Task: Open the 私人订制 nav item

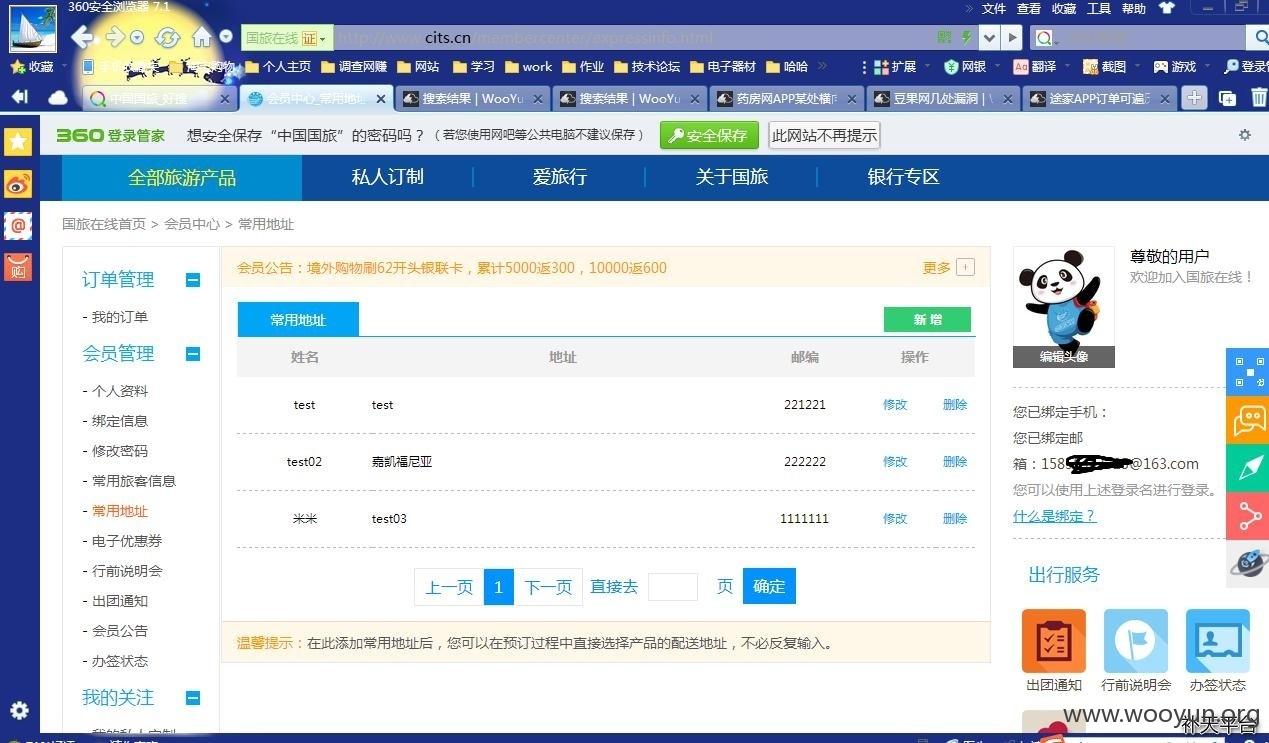Action: (388, 177)
